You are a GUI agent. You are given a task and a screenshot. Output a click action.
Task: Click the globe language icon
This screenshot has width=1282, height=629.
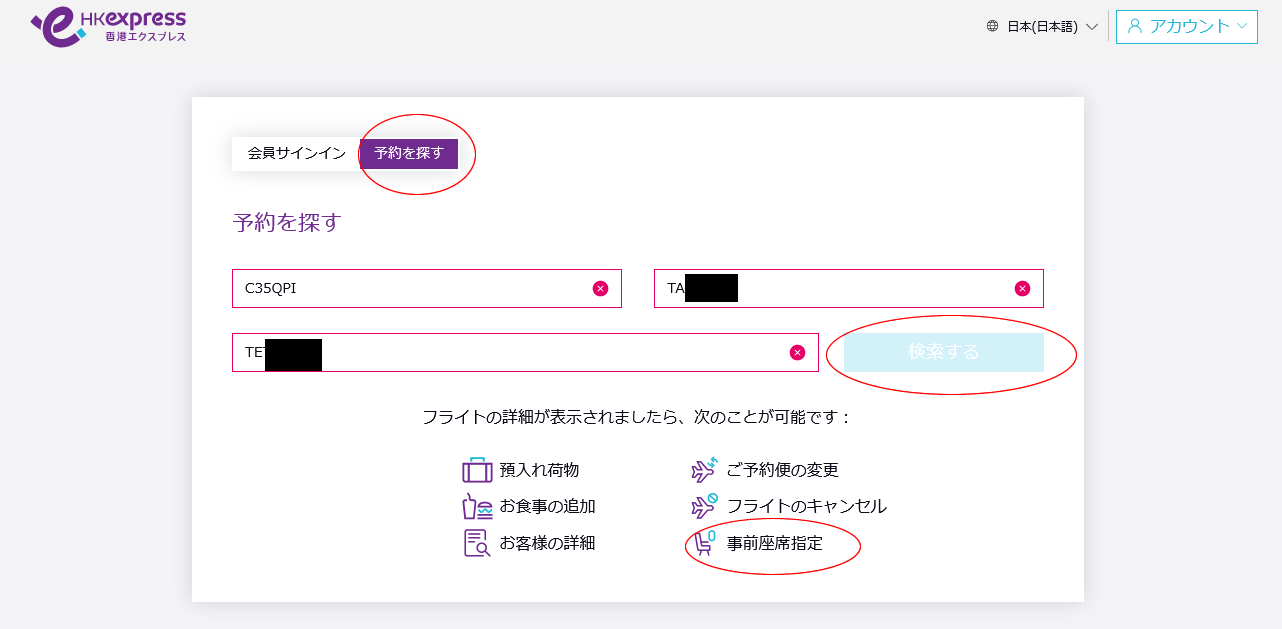coord(992,27)
